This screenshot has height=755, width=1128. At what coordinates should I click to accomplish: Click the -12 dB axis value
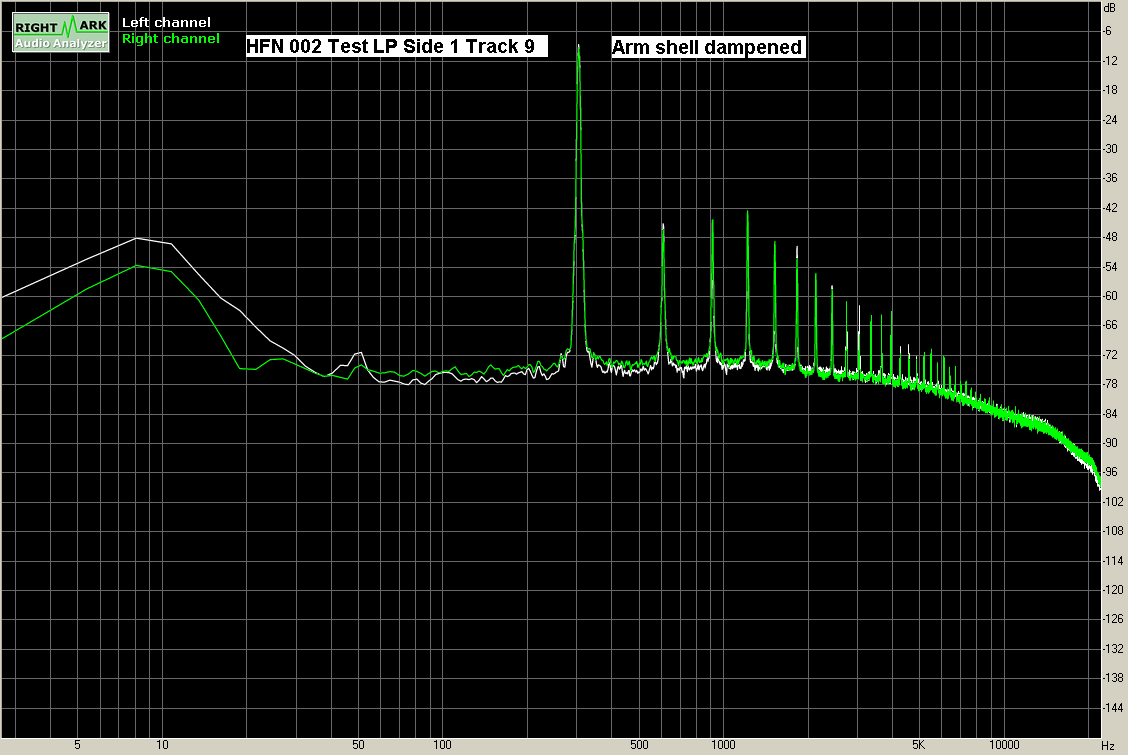point(1111,60)
